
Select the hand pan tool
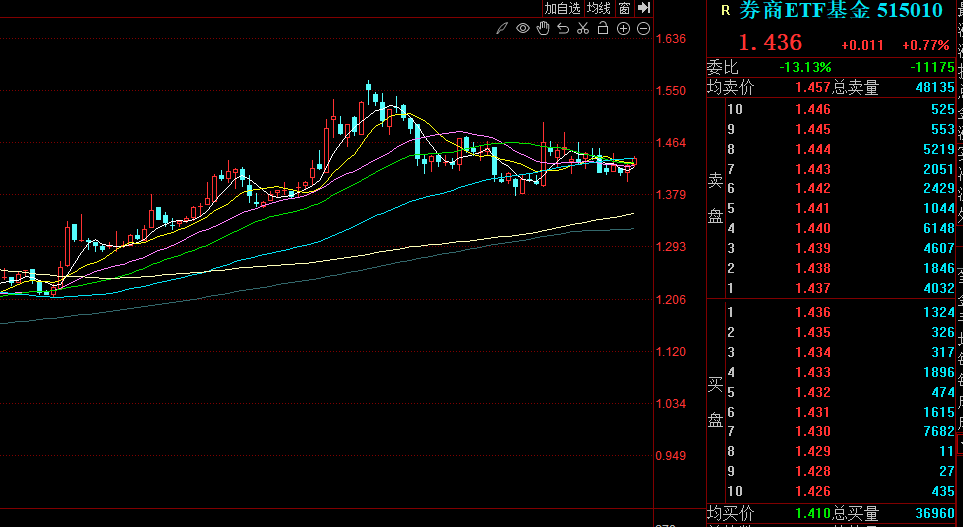[x=543, y=28]
